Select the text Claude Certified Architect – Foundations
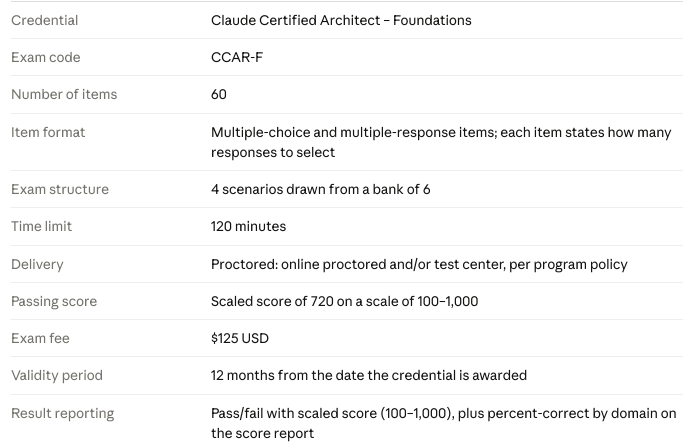The height and width of the screenshot is (447, 688). point(341,20)
